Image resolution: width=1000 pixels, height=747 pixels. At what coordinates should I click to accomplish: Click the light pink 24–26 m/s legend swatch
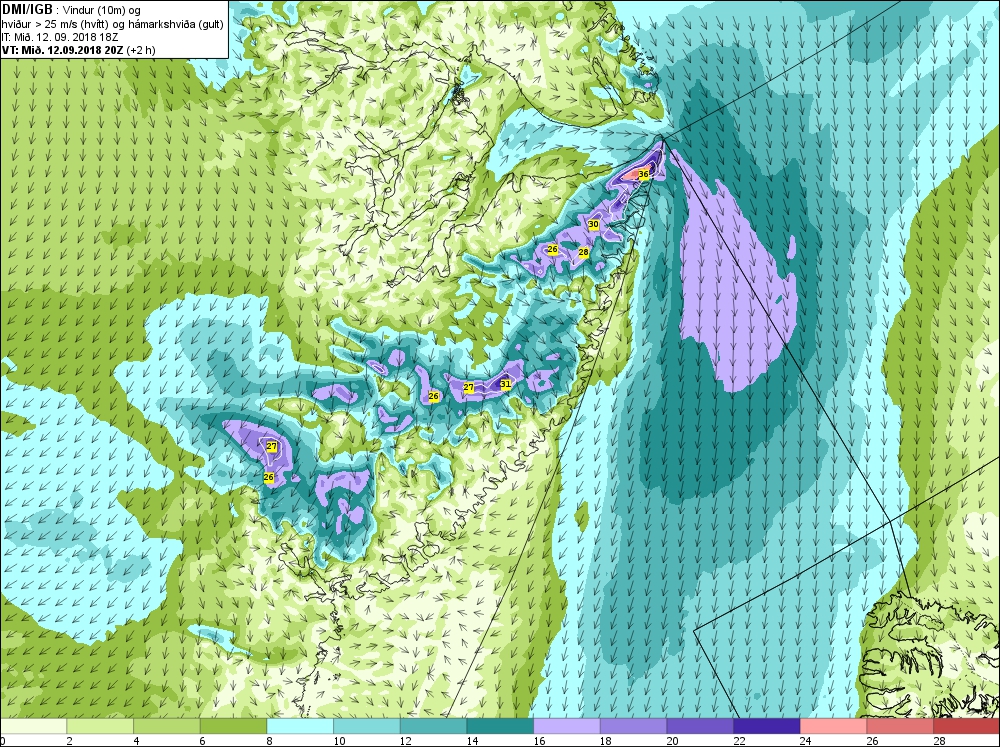[x=833, y=726]
